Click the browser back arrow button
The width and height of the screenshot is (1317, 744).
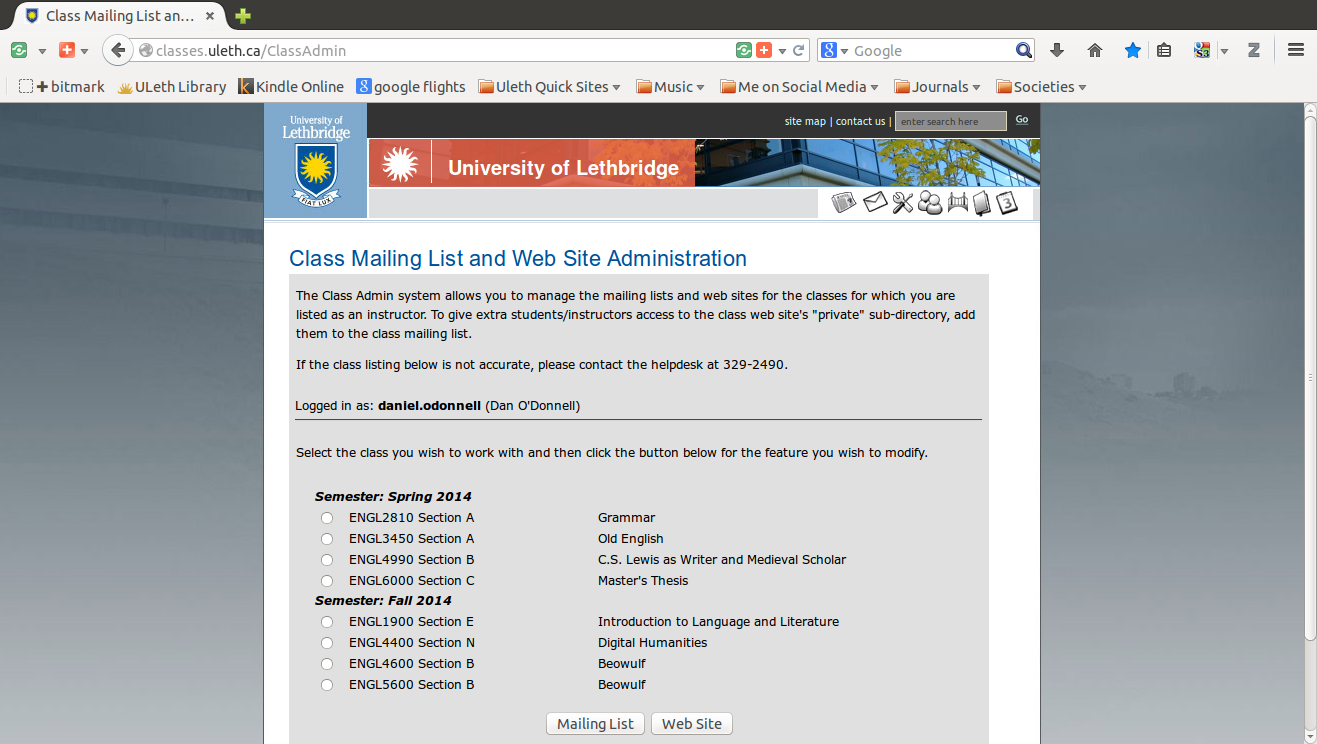click(118, 50)
